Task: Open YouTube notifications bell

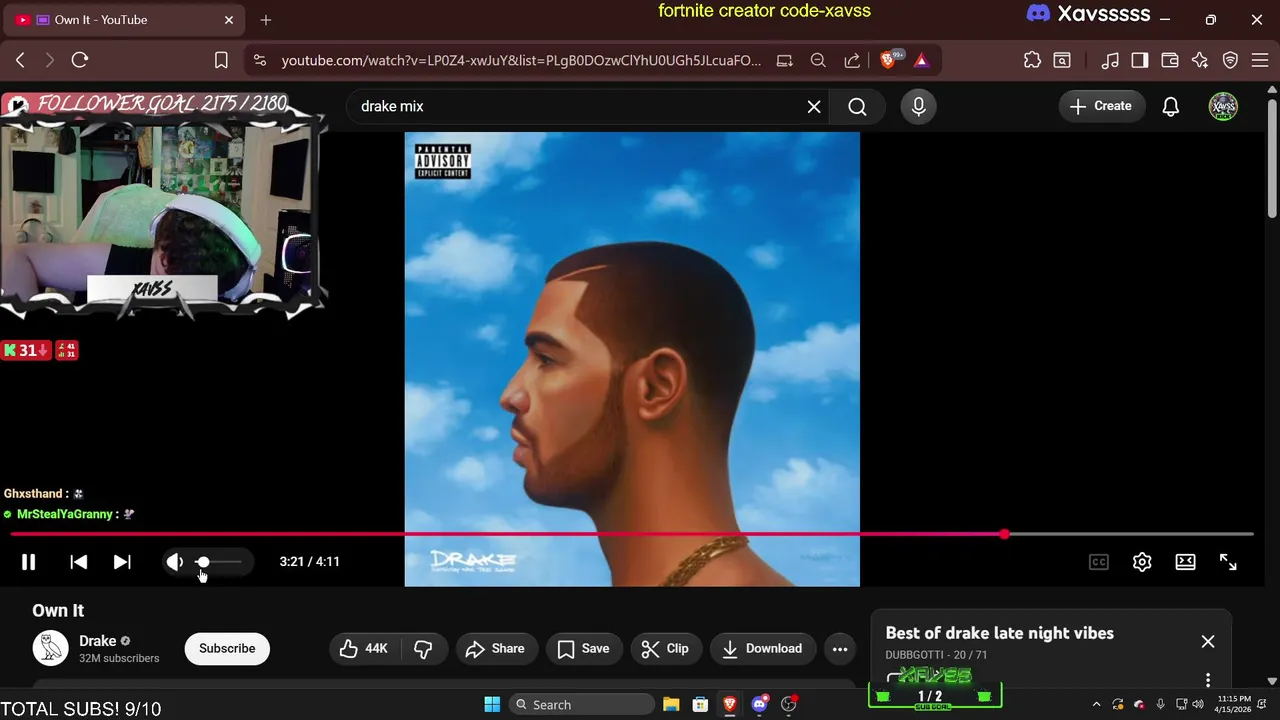Action: tap(1171, 106)
